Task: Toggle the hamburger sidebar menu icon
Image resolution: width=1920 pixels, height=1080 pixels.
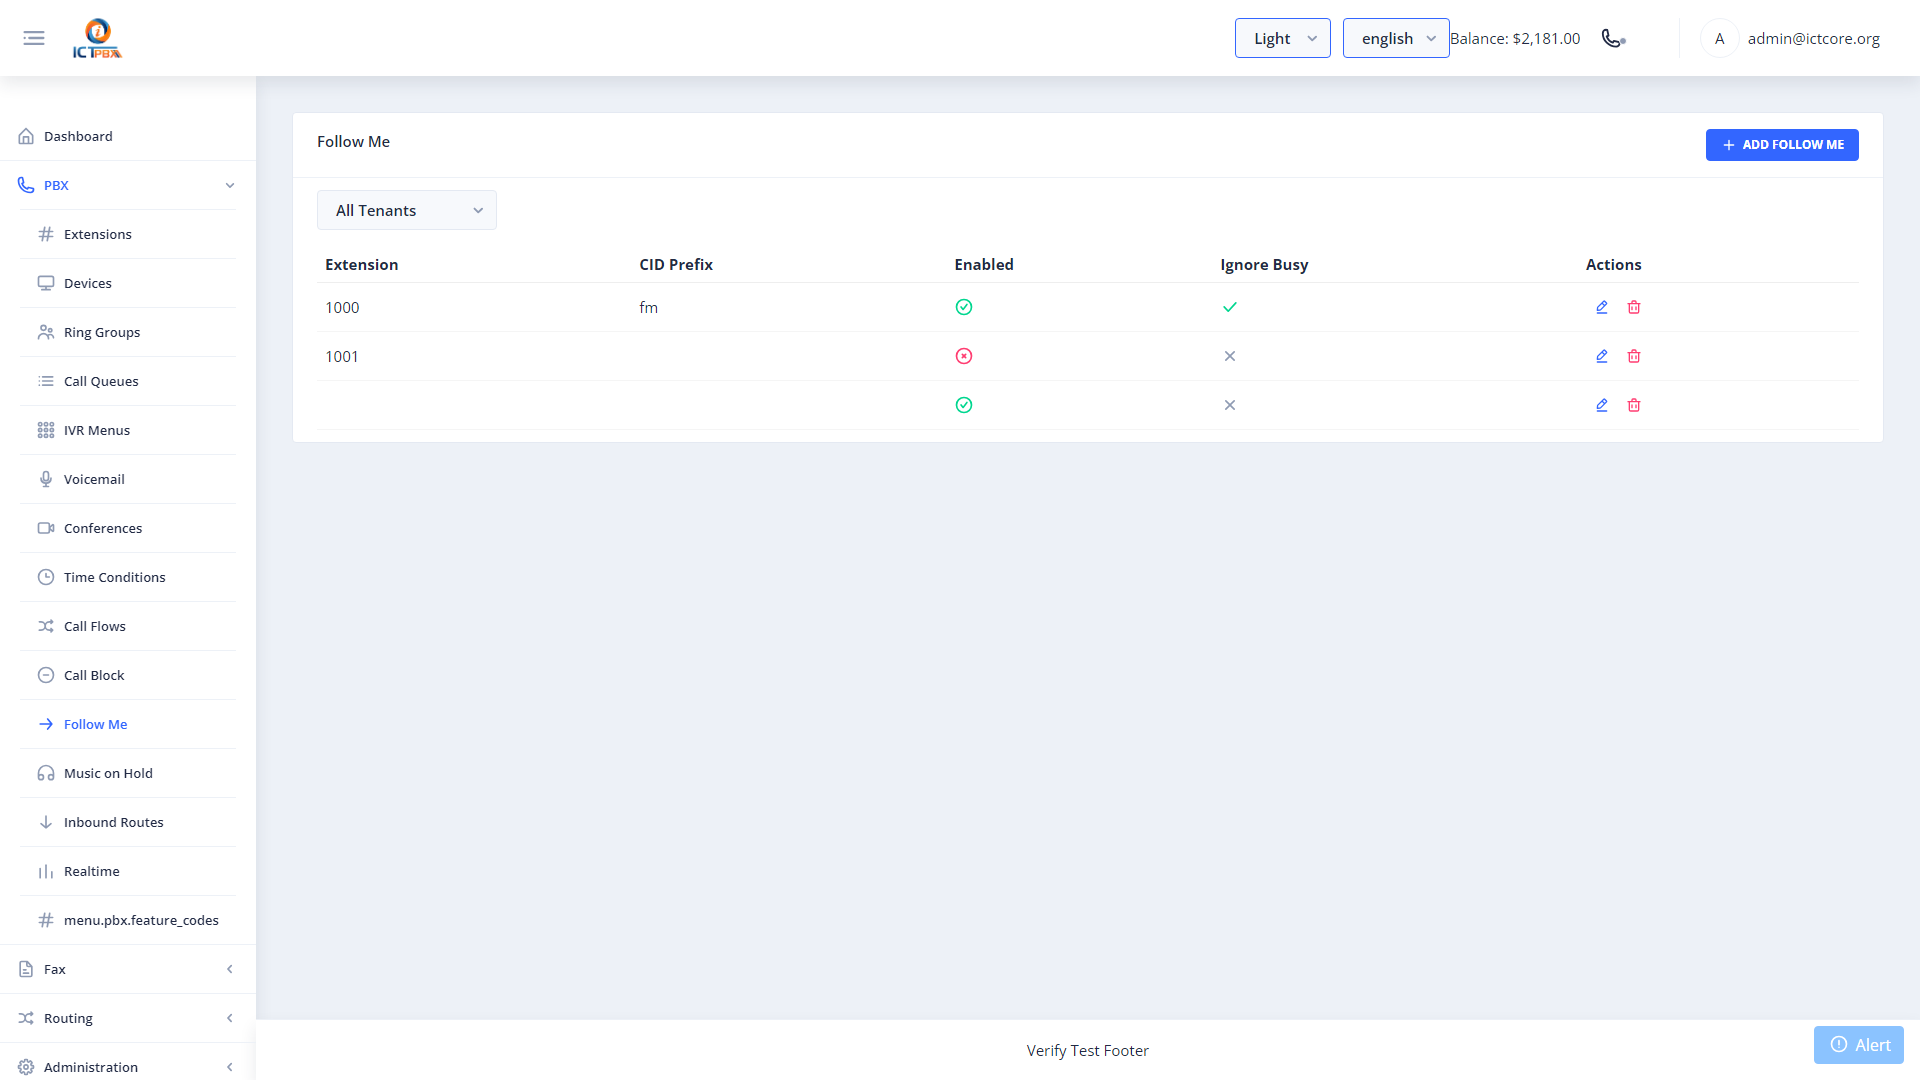Action: pyautogui.click(x=34, y=38)
